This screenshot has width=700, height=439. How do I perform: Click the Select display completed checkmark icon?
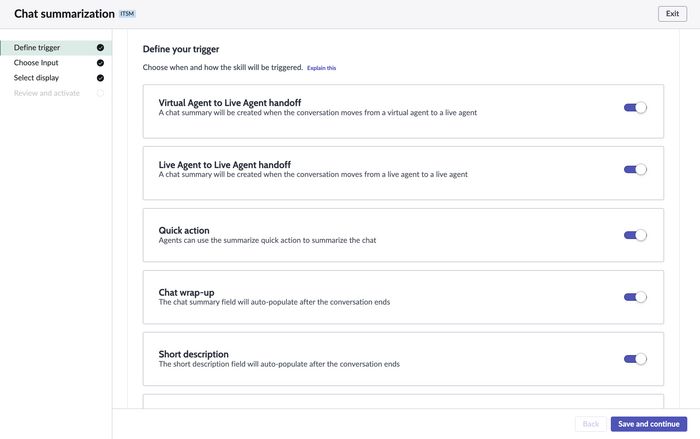[100, 78]
